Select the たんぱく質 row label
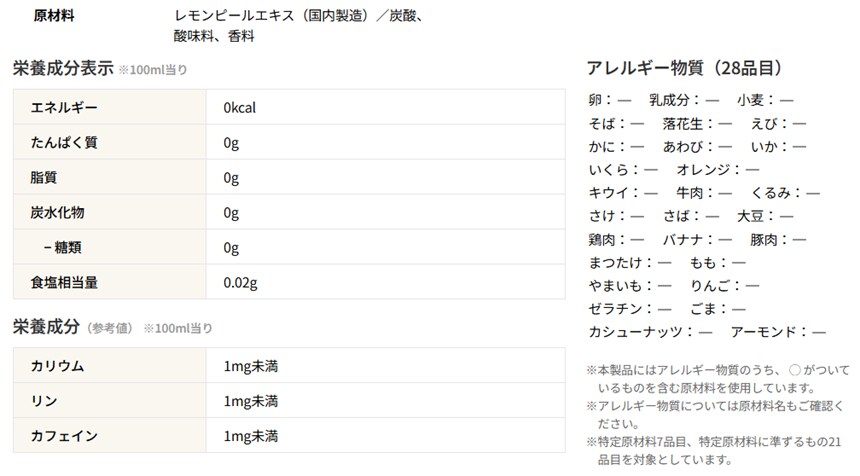This screenshot has width=860, height=476. [x=64, y=143]
